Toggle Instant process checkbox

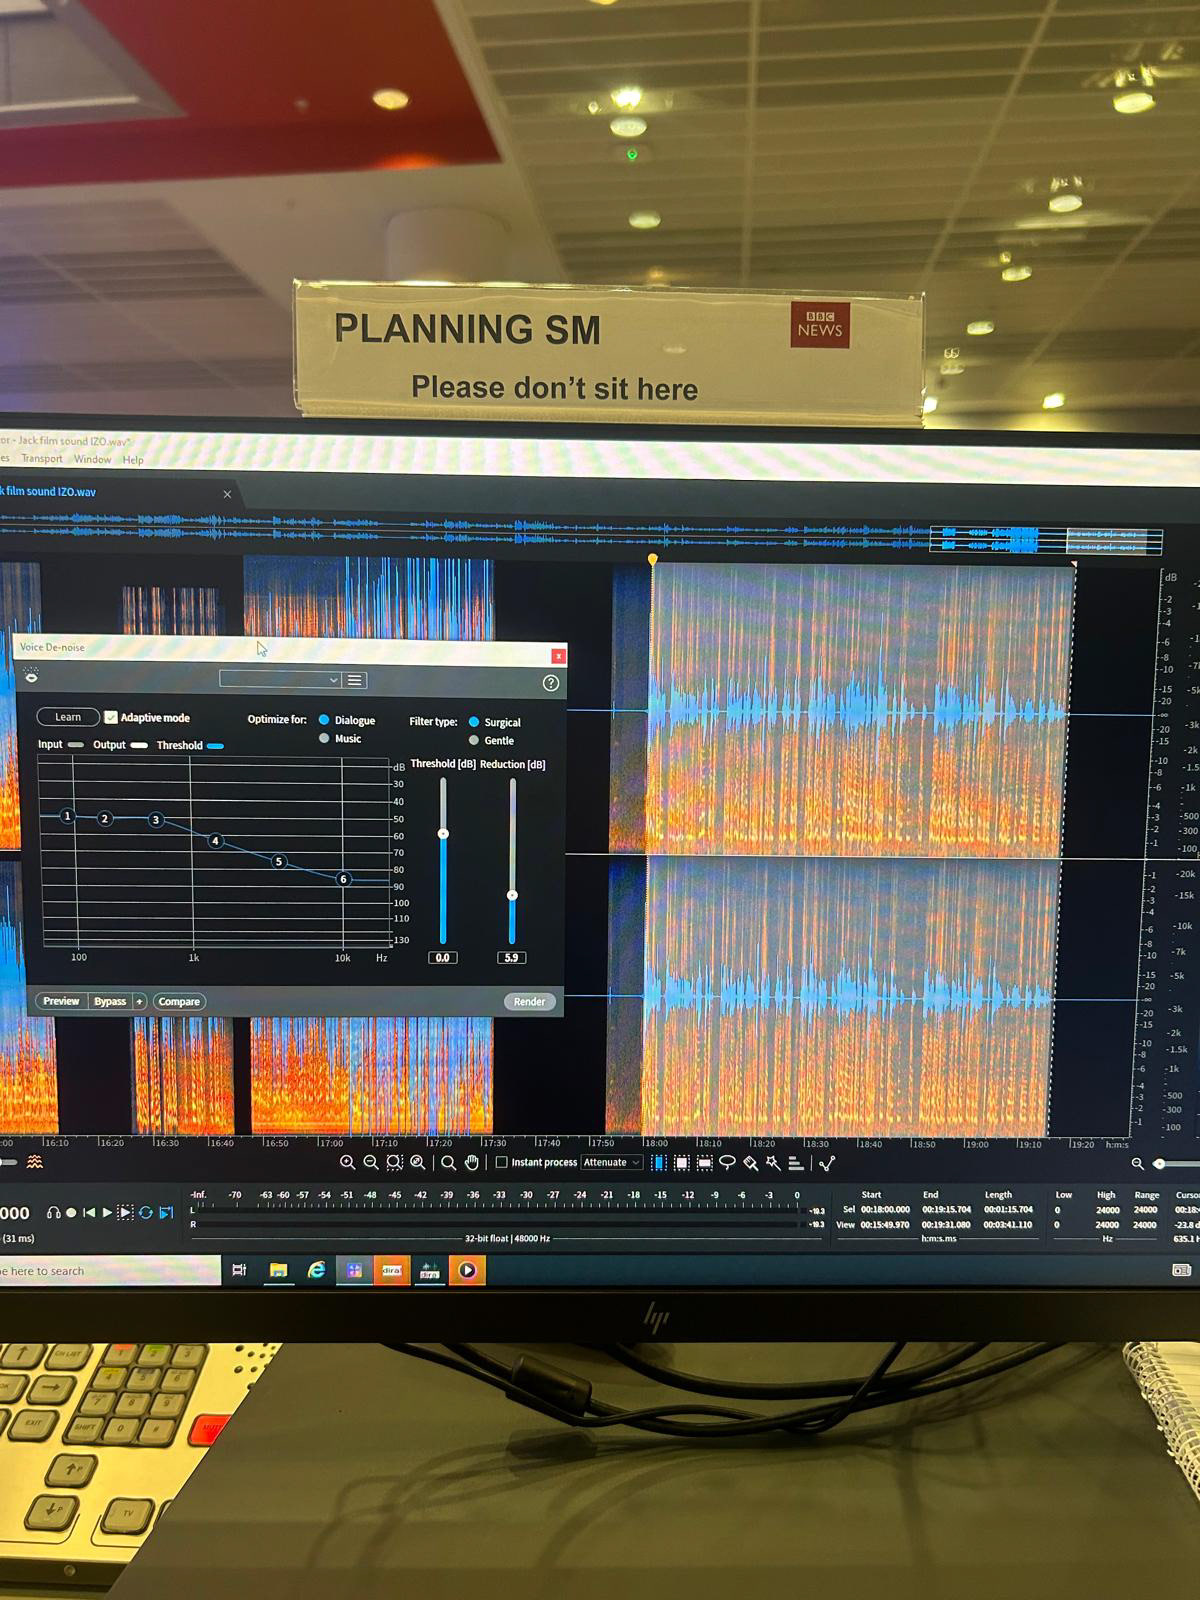click(x=502, y=1162)
